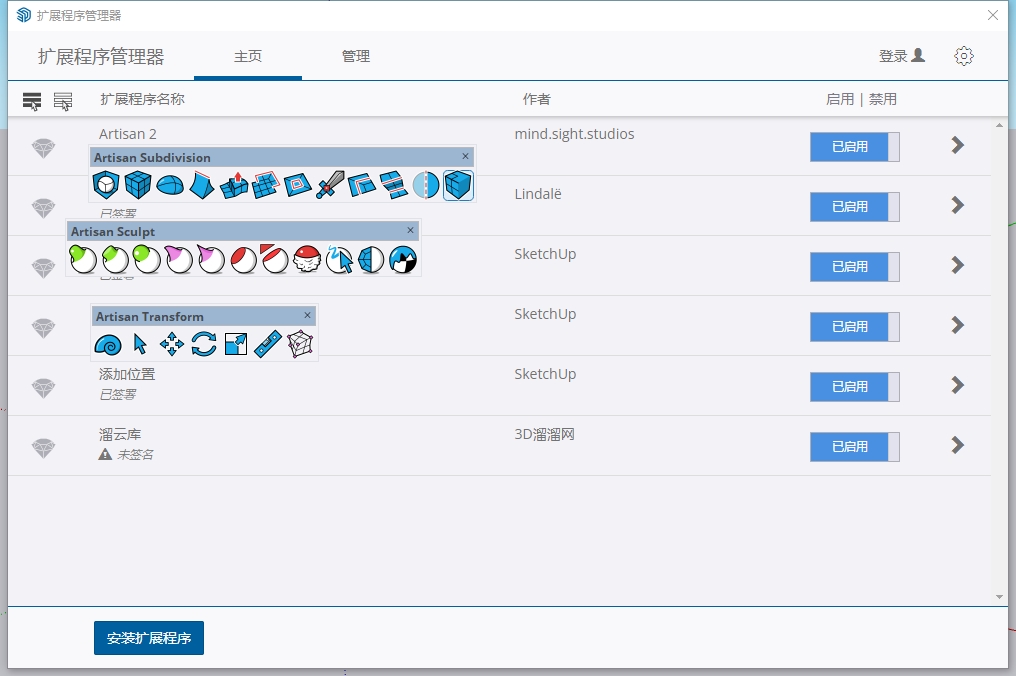
Task: Click the blue mask paint sphere icon
Action: [x=403, y=259]
